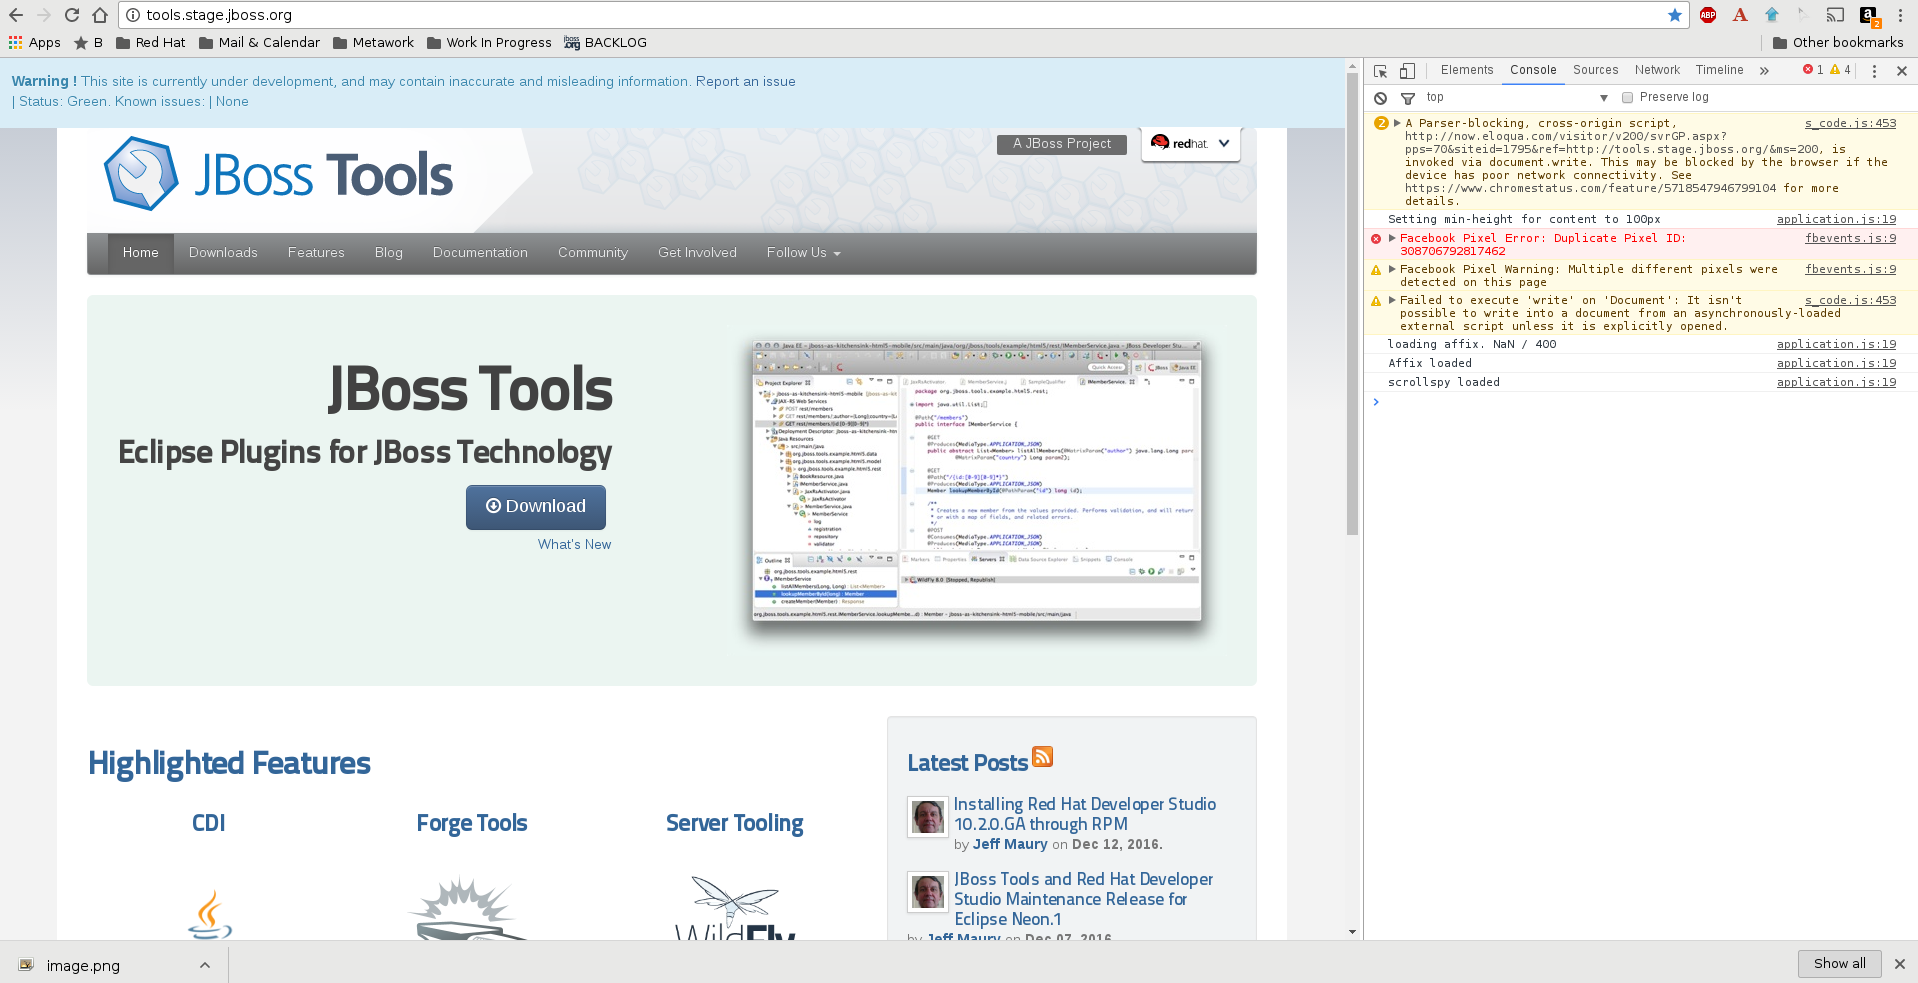
Task: Open the Blog navigation item
Action: click(389, 253)
